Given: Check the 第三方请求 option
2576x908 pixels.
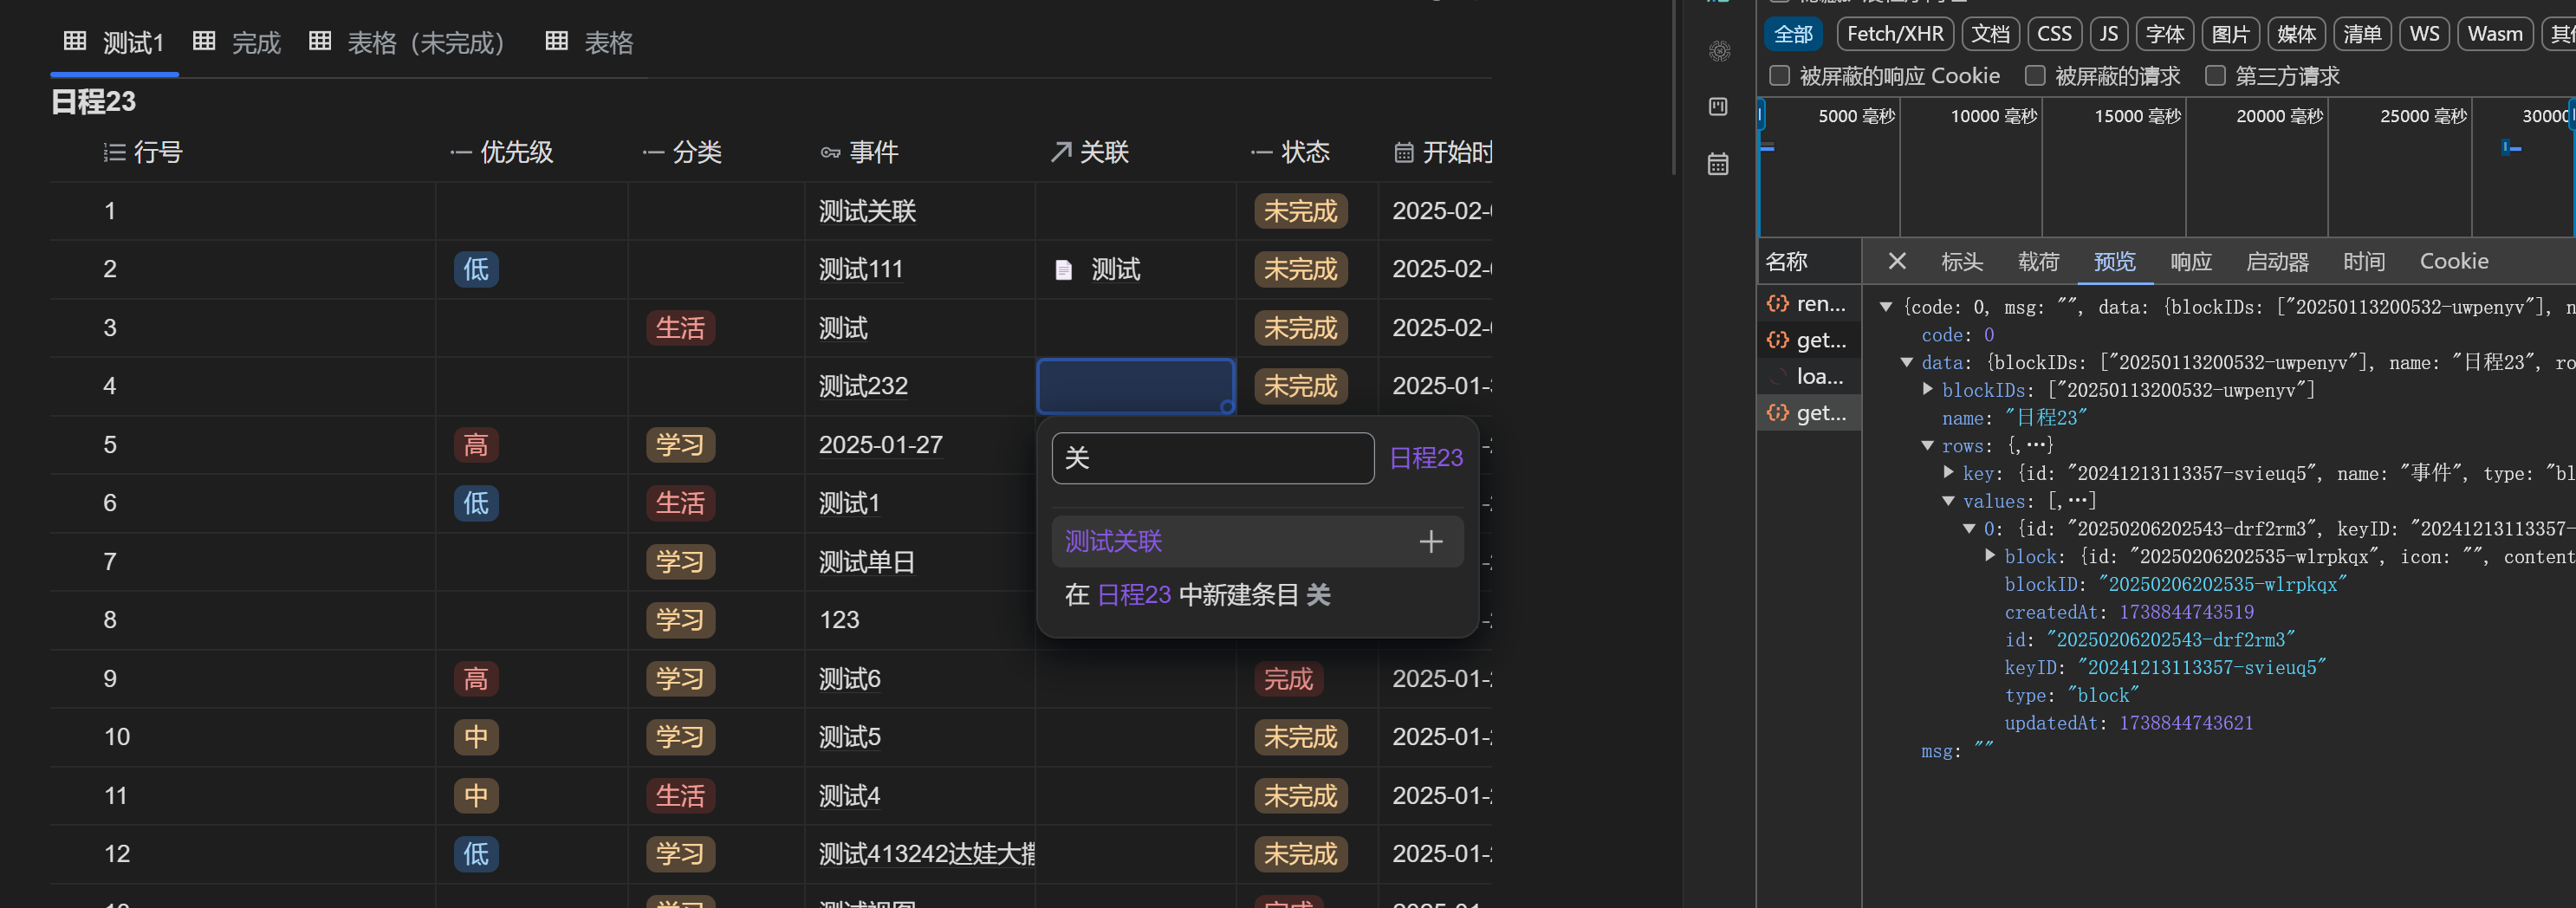Looking at the screenshot, I should [x=2215, y=76].
